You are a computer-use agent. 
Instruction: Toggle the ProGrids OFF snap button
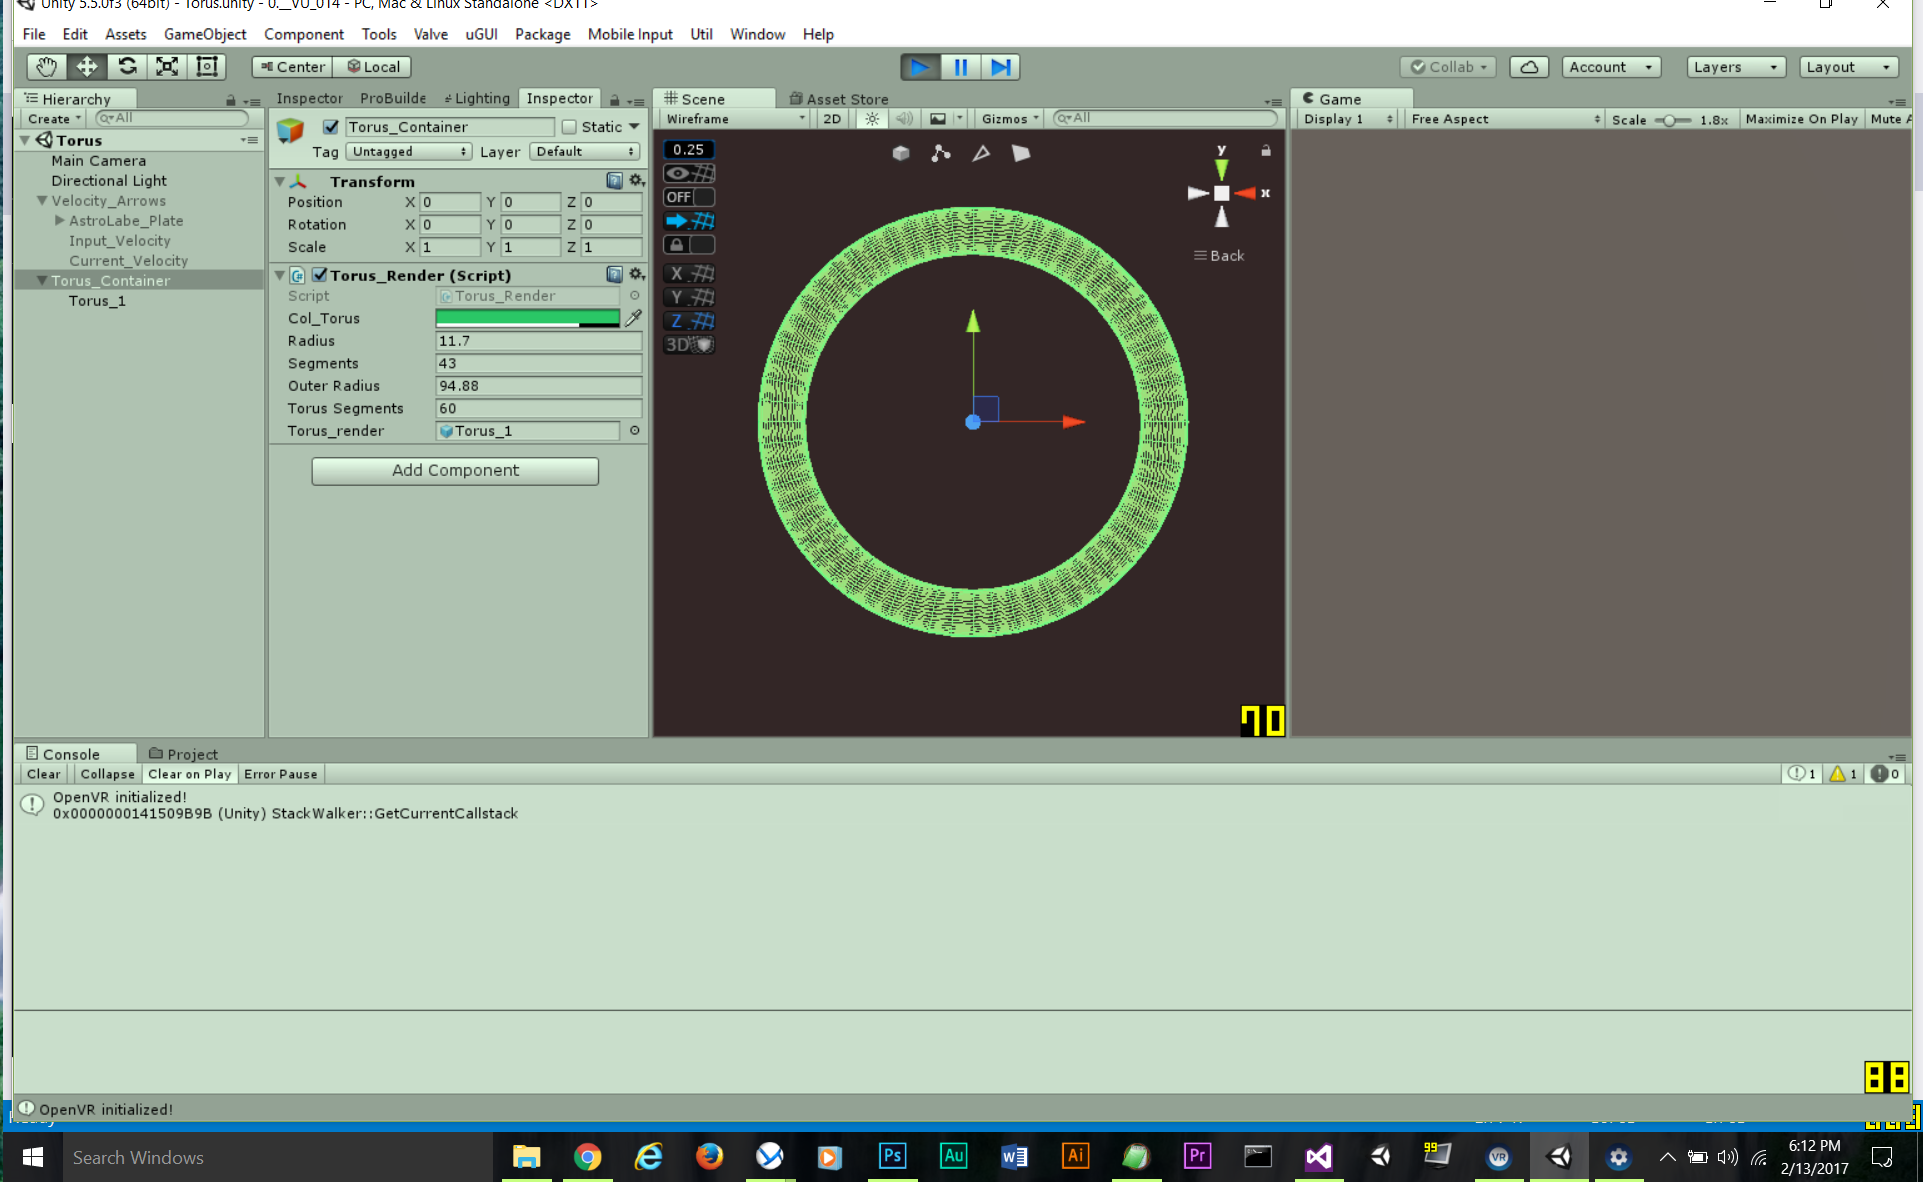pyautogui.click(x=689, y=197)
